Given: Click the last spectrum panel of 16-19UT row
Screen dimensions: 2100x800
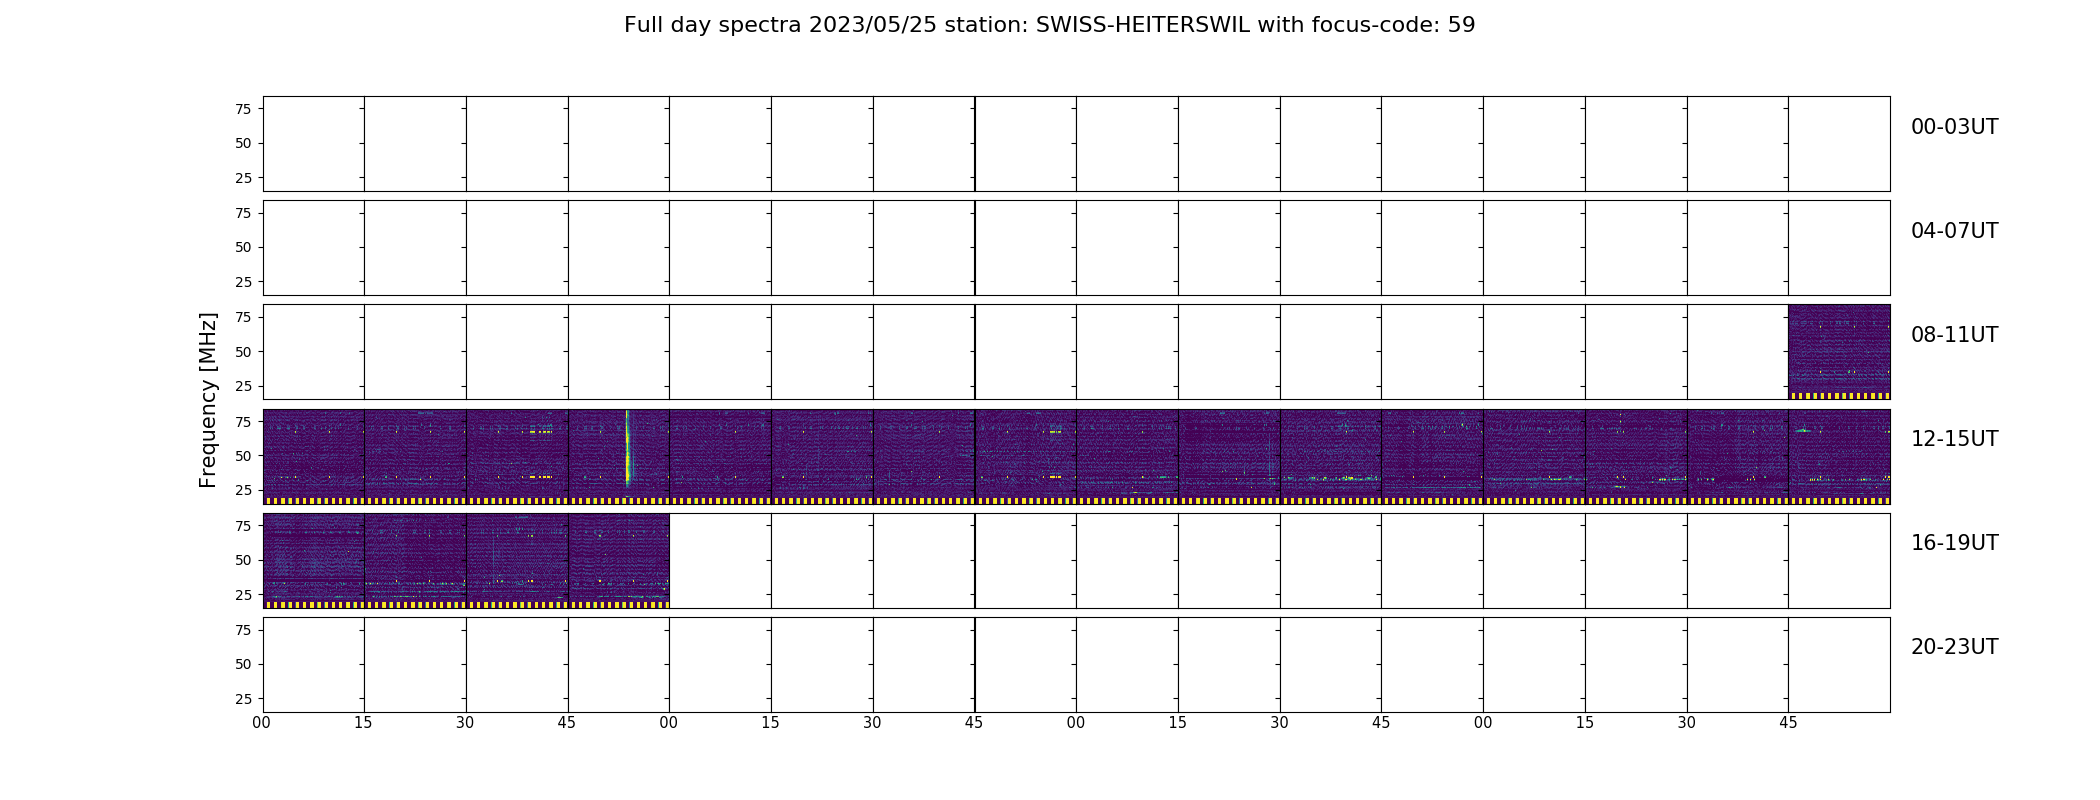Looking at the screenshot, I should (619, 561).
